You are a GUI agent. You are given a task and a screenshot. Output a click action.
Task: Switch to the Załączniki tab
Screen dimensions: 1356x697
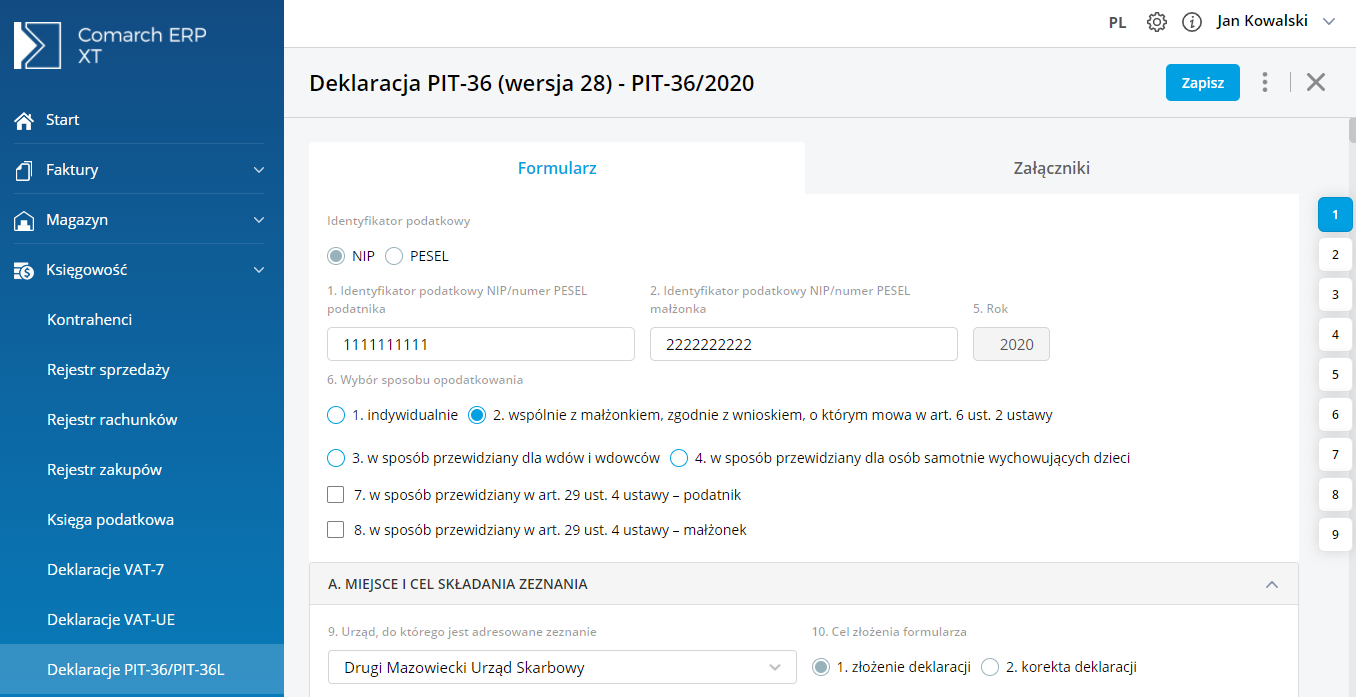click(1051, 168)
